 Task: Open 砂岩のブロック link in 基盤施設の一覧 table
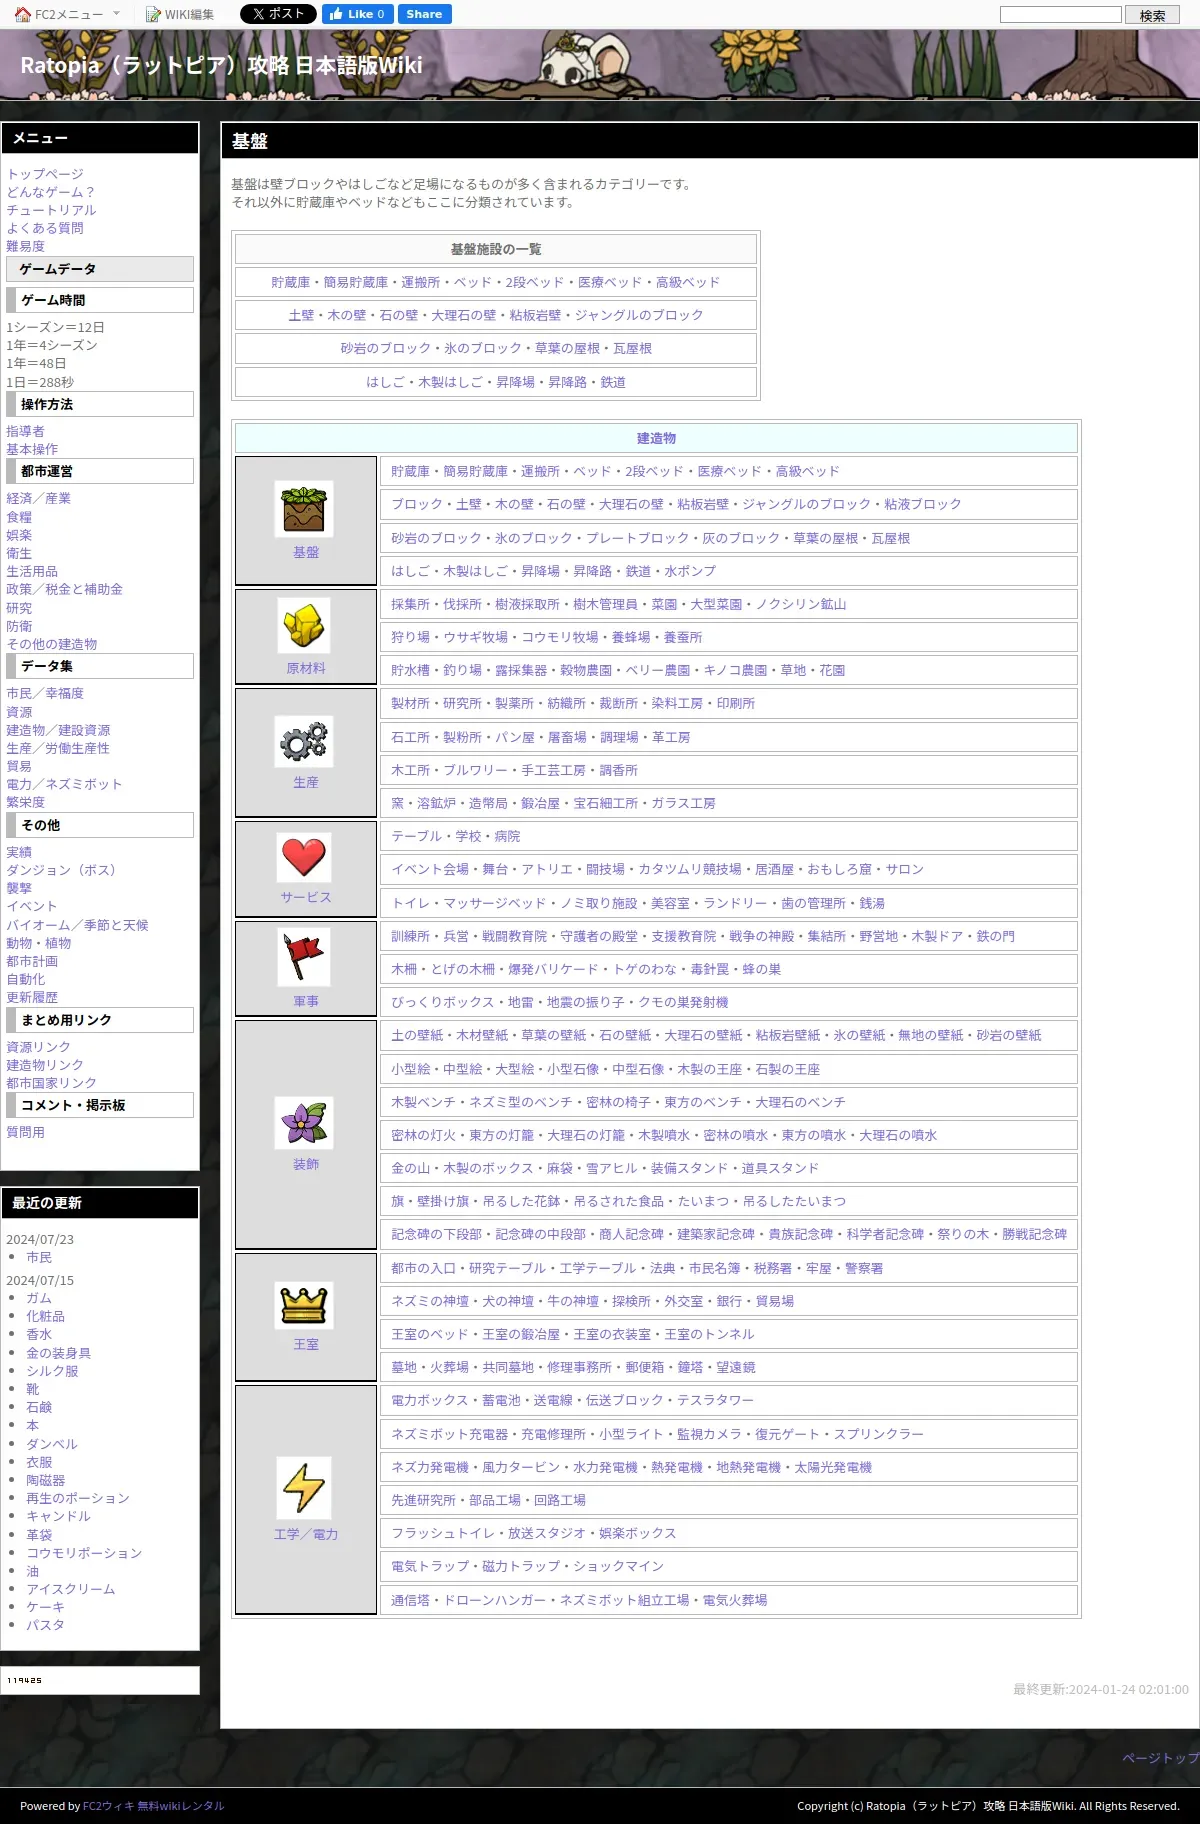tap(386, 348)
